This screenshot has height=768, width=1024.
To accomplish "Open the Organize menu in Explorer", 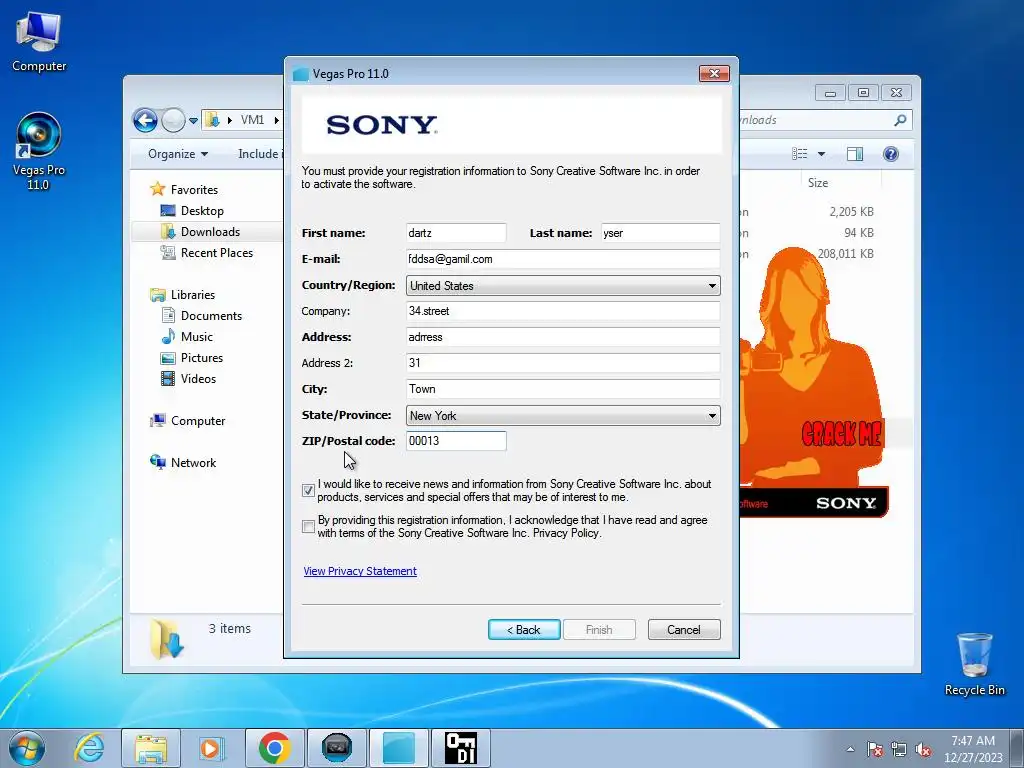I will tap(178, 154).
